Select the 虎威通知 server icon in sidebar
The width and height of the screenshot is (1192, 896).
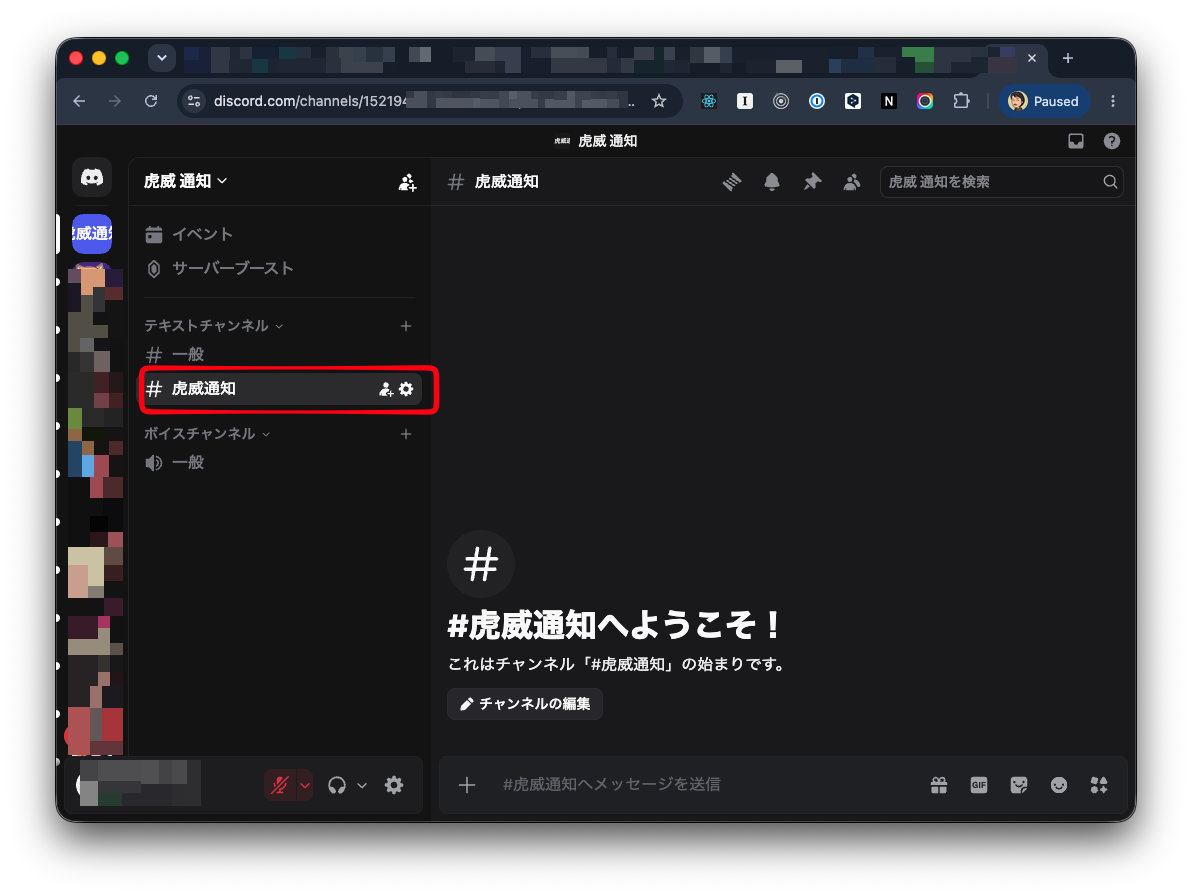click(x=92, y=233)
